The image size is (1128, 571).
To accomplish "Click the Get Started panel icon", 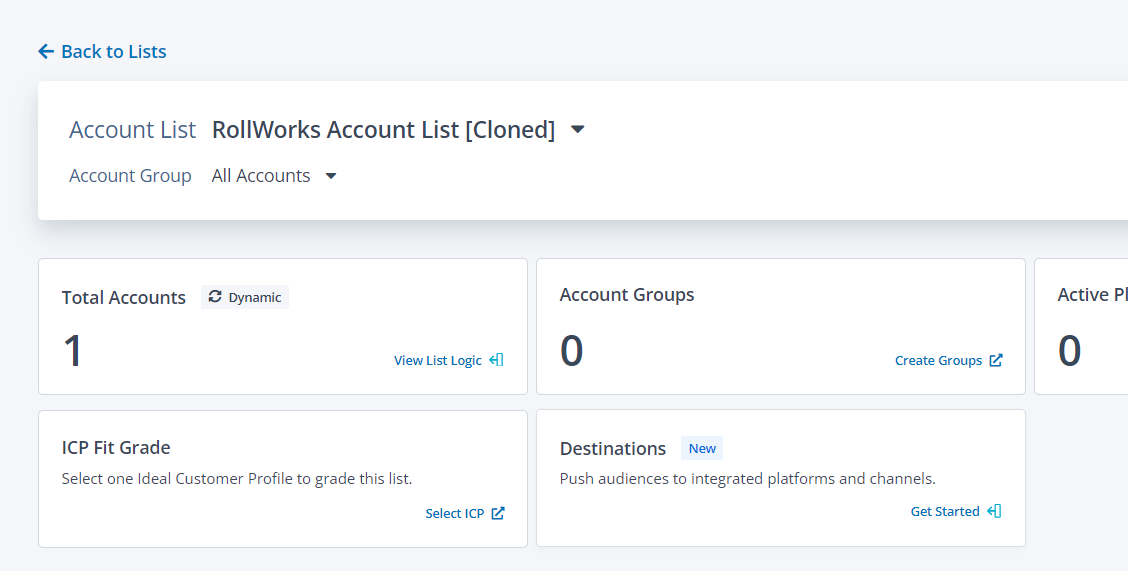I will [994, 511].
